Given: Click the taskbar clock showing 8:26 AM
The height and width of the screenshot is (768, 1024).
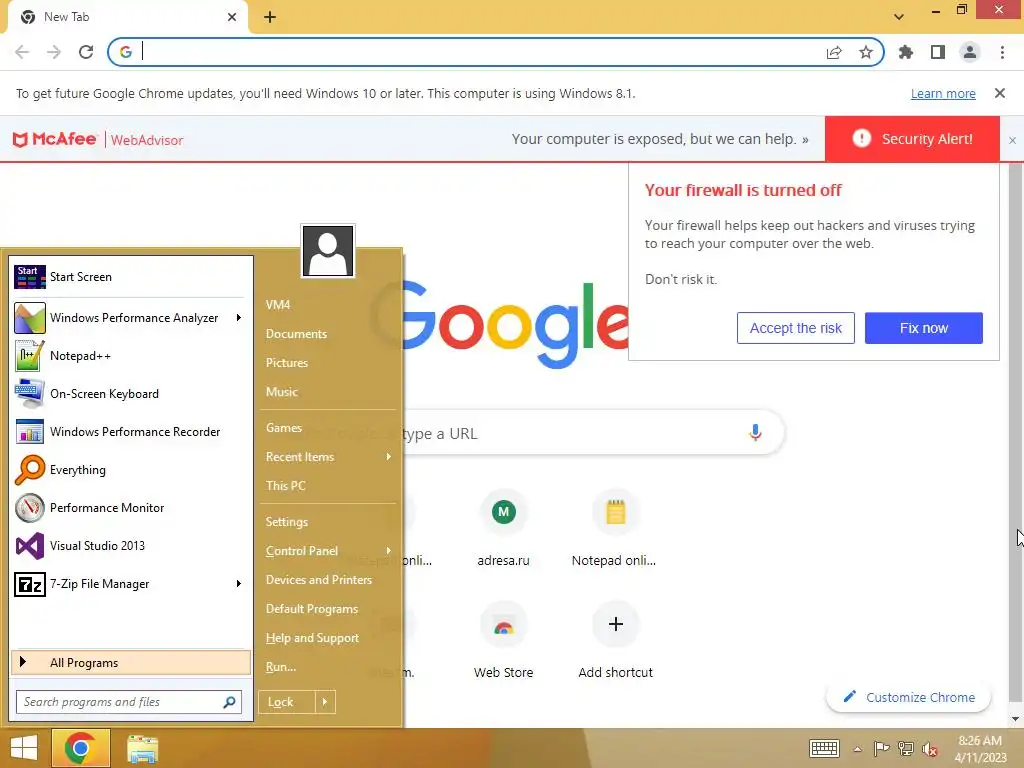Looking at the screenshot, I should click(x=980, y=749).
